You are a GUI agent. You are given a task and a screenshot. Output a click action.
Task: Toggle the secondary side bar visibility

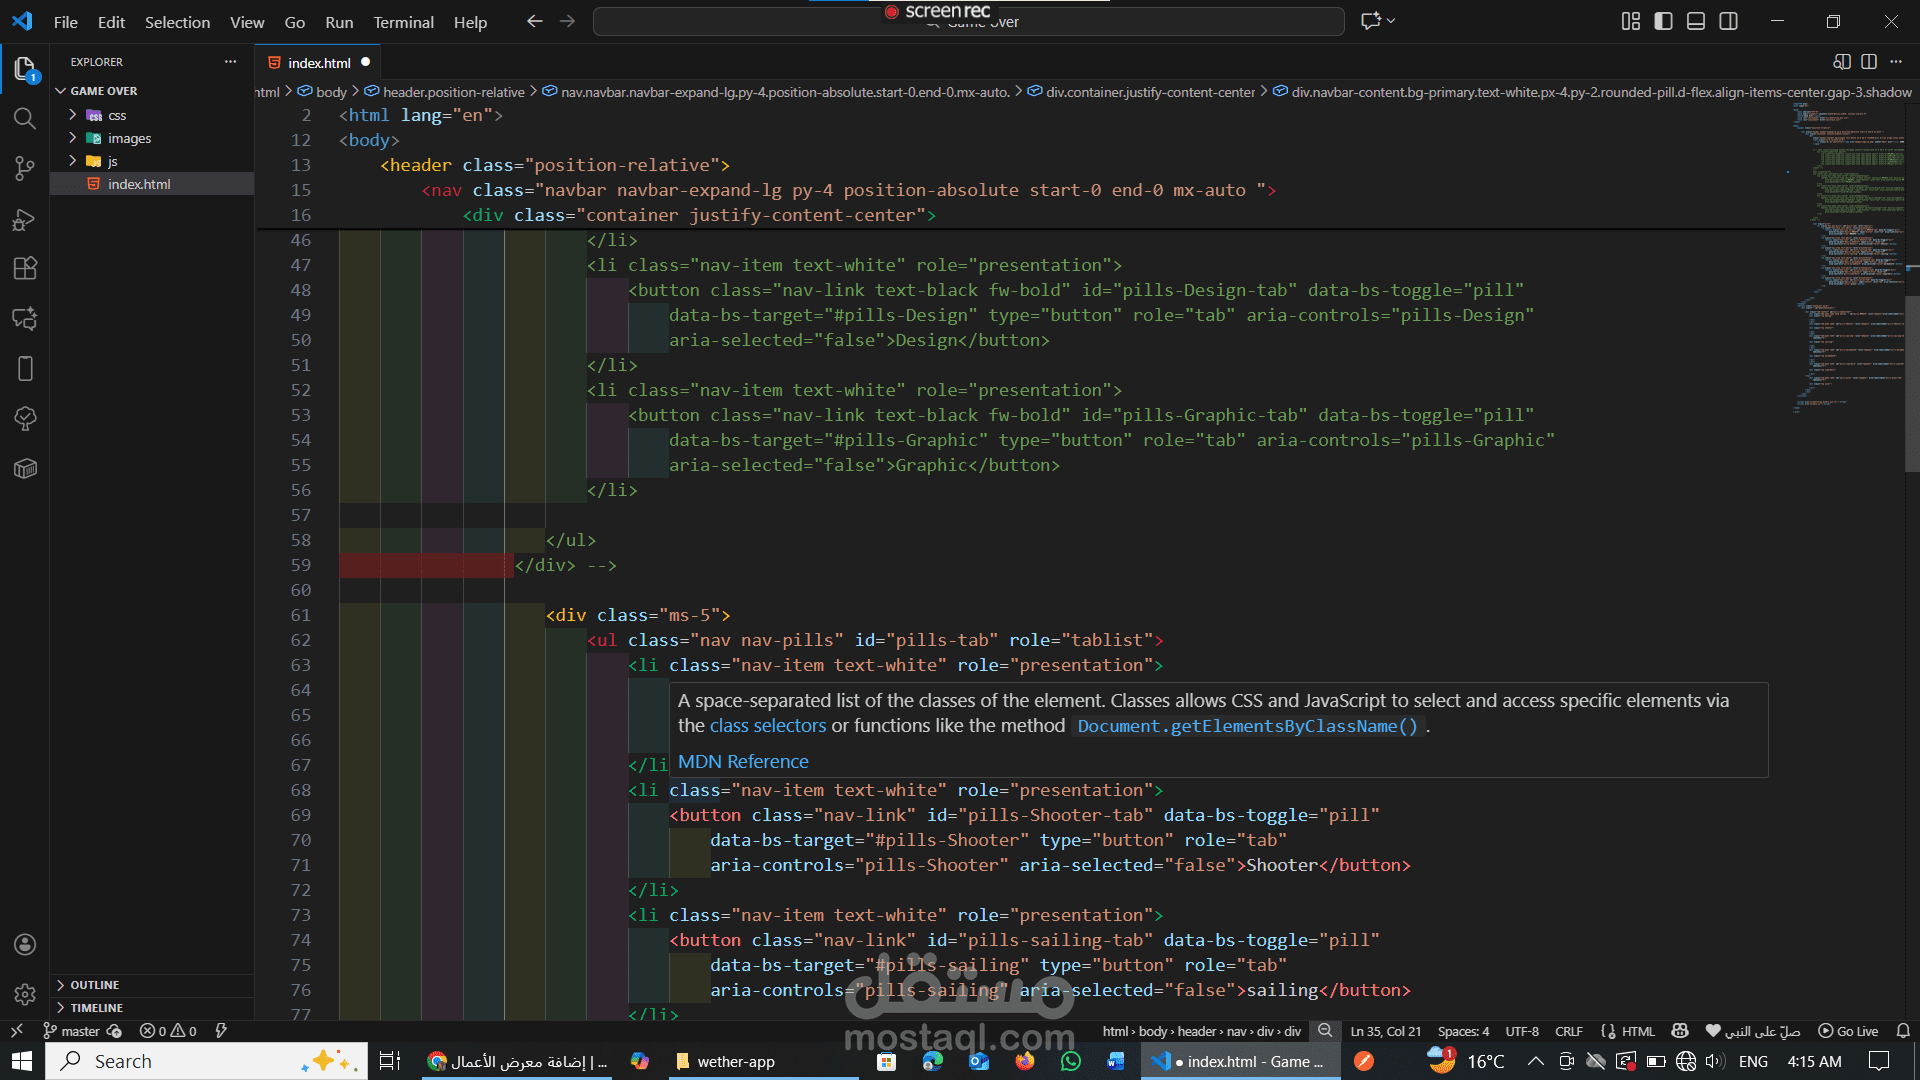tap(1728, 21)
